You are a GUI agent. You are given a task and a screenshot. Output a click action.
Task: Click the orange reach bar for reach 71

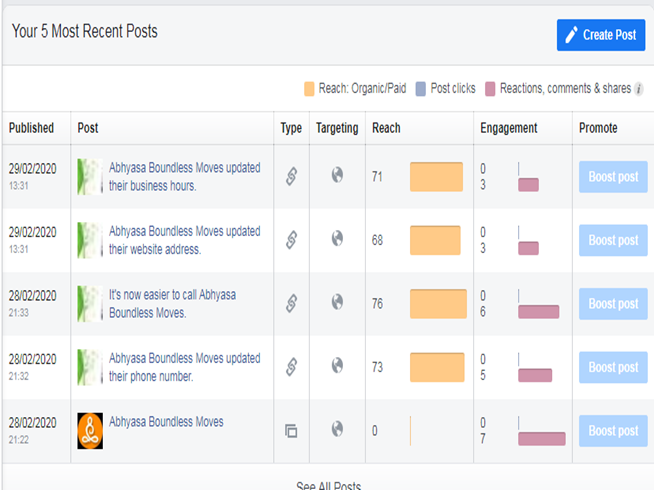(436, 177)
